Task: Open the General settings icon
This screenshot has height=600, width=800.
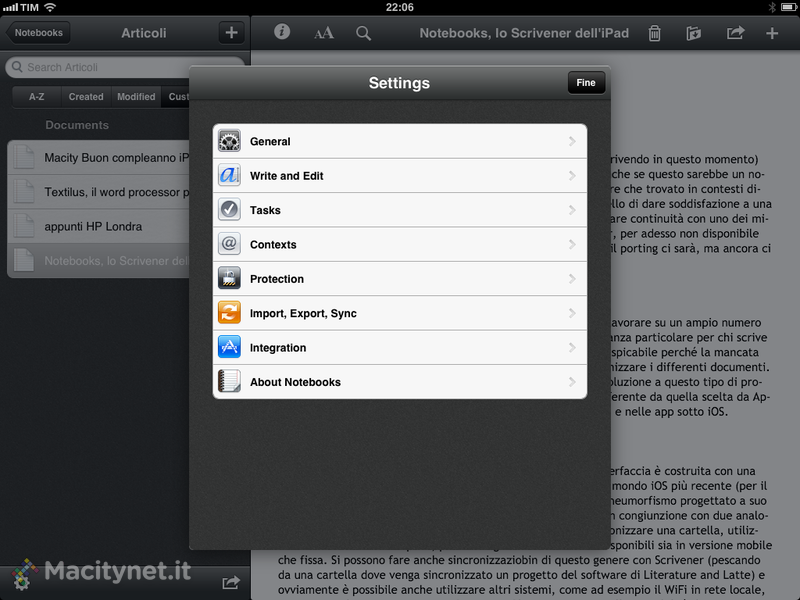Action: [229, 141]
